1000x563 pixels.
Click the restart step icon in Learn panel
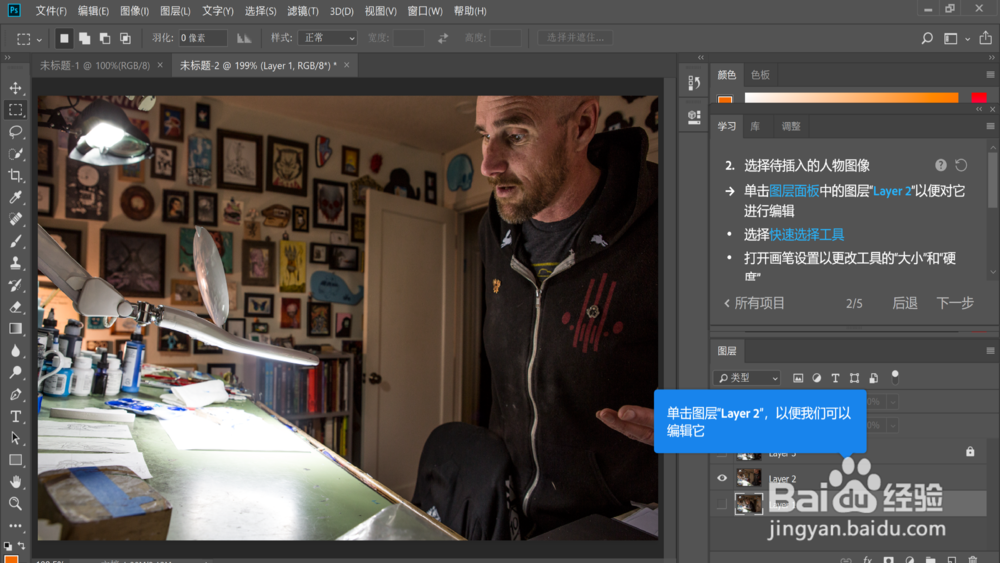click(x=961, y=165)
